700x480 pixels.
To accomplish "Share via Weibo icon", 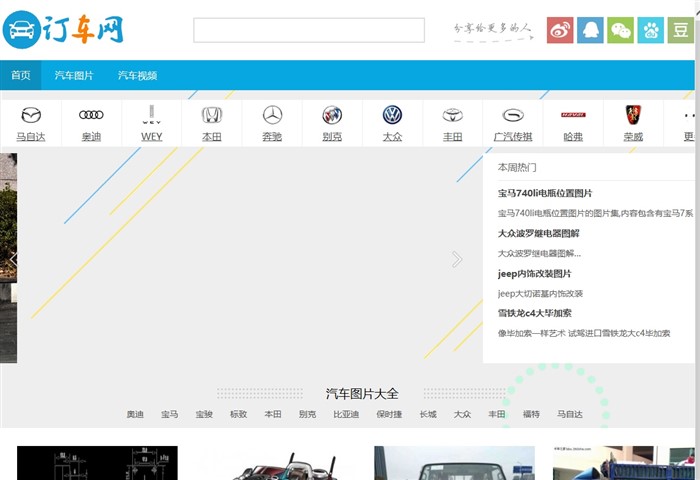I will pyautogui.click(x=560, y=30).
